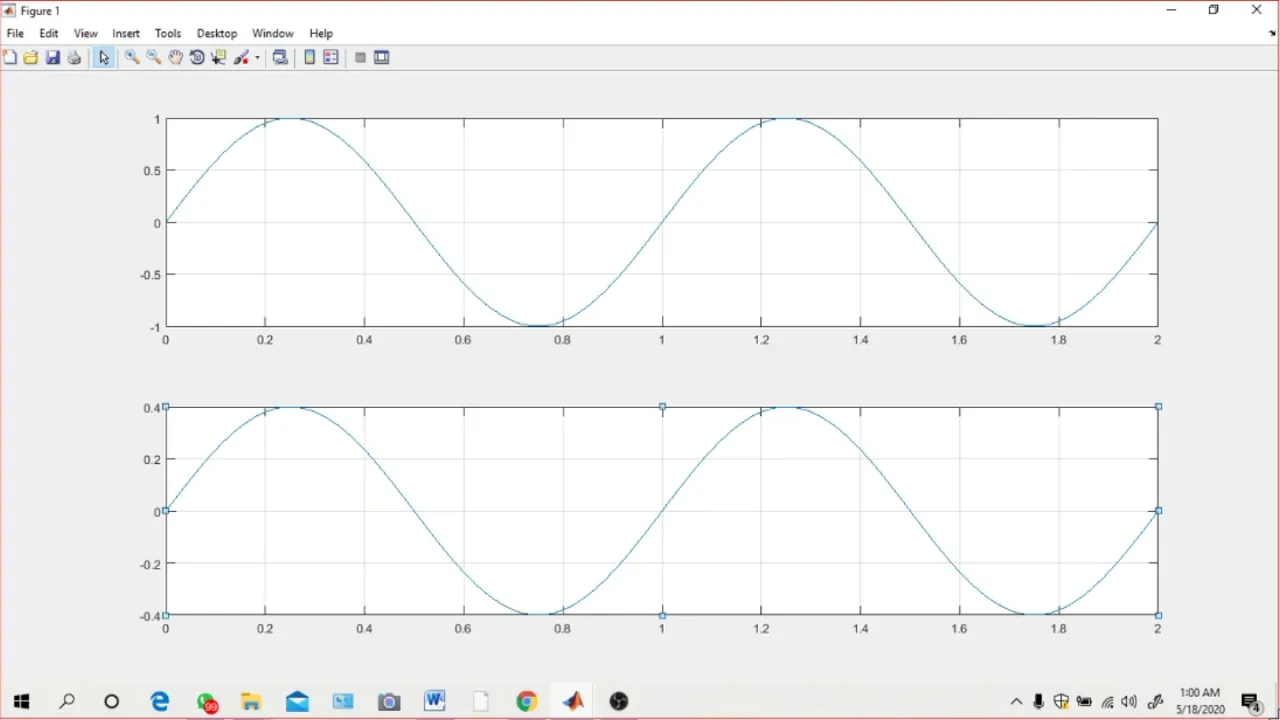Viewport: 1280px width, 720px height.
Task: Enable the Data Cursor tool
Action: 218,58
